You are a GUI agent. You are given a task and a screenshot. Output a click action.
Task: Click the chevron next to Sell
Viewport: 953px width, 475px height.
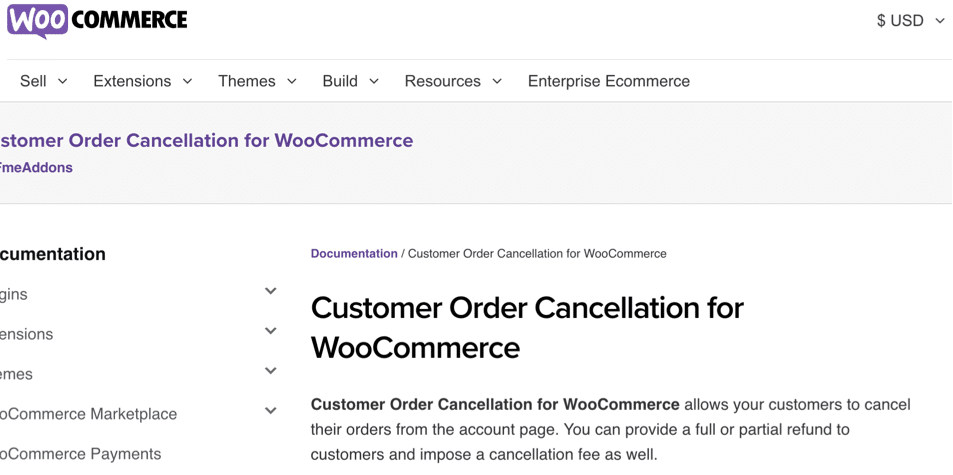[62, 81]
